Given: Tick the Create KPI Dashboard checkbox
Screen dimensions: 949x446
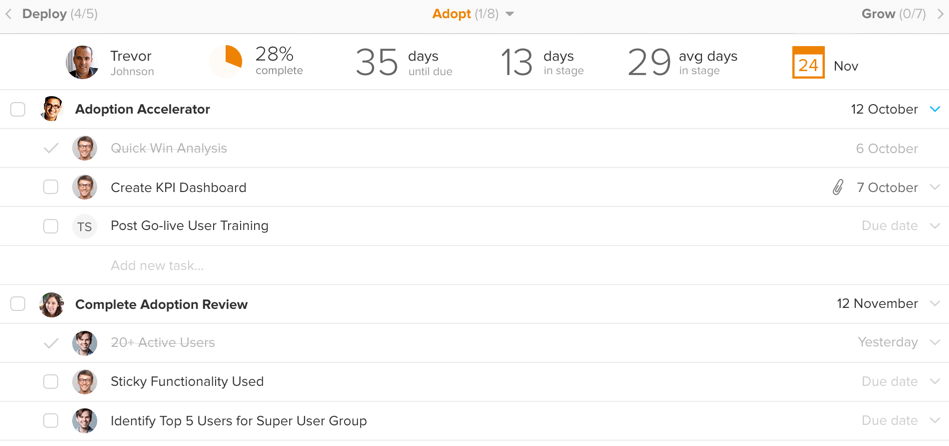Looking at the screenshot, I should pyautogui.click(x=51, y=187).
